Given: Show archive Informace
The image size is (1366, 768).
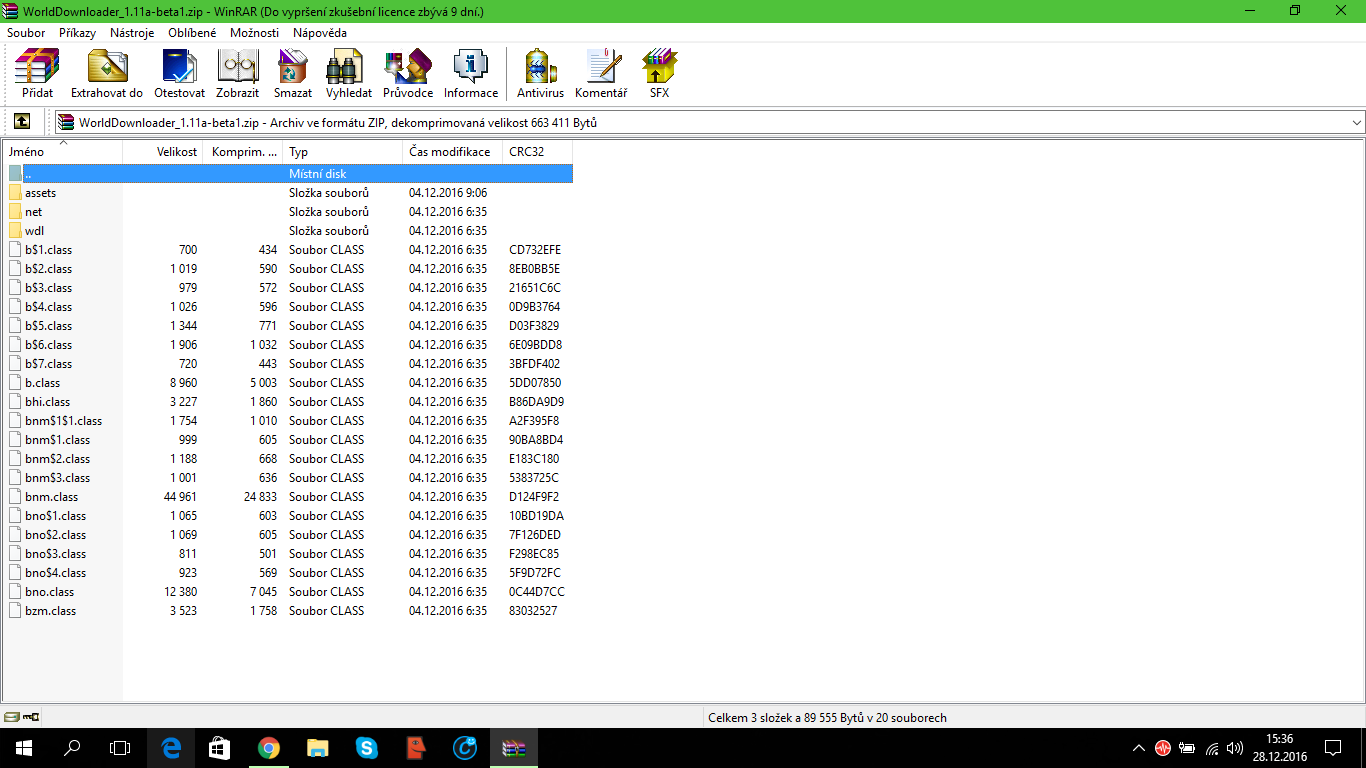Looking at the screenshot, I should (x=471, y=74).
